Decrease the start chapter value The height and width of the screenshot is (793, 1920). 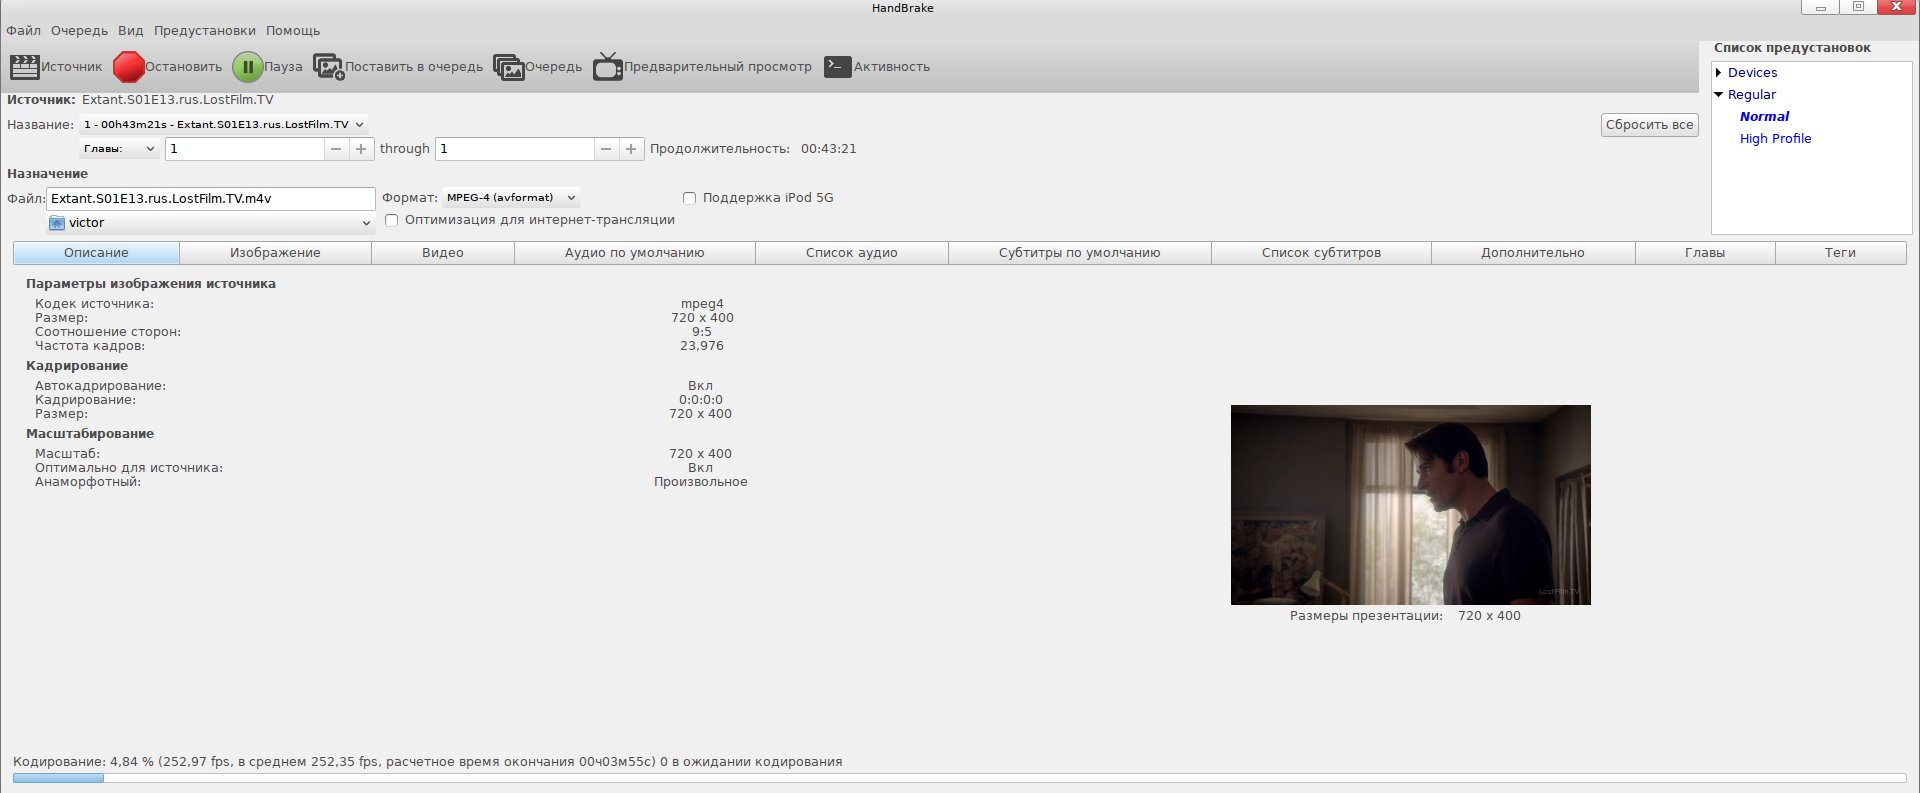click(x=336, y=149)
